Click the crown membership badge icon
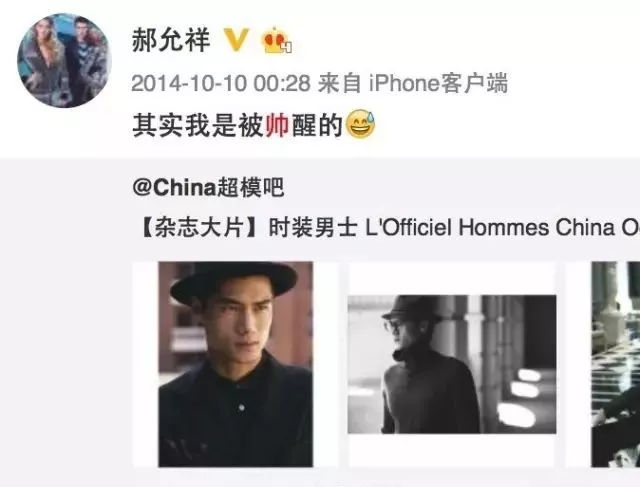Image resolution: width=640 pixels, height=487 pixels. 276,40
